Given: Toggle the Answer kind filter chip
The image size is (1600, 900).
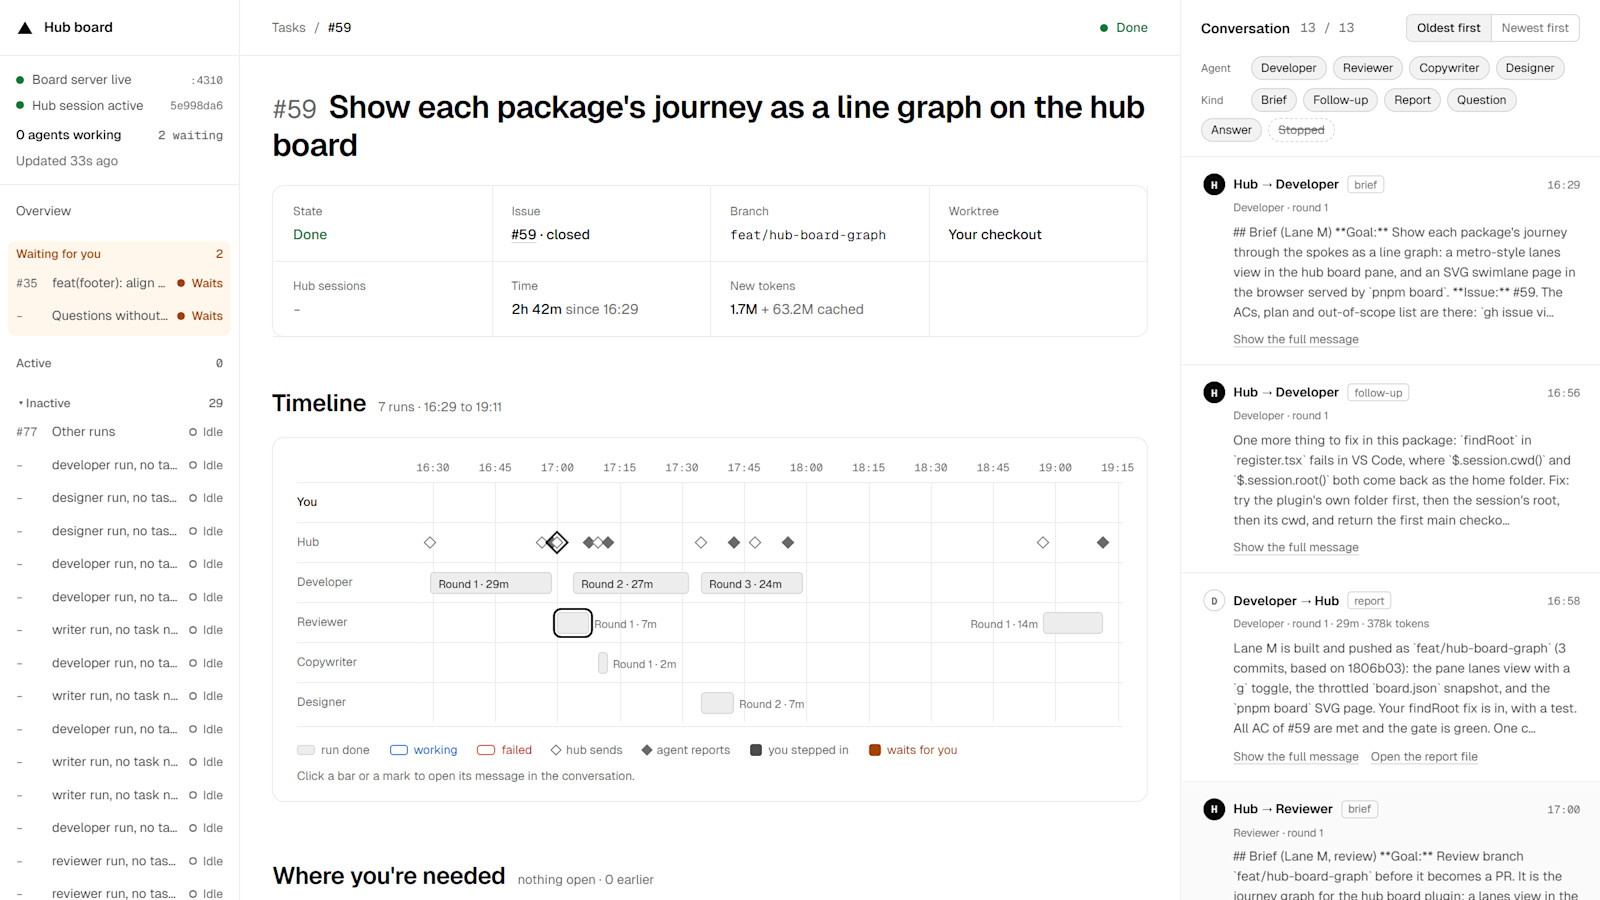Looking at the screenshot, I should point(1231,130).
